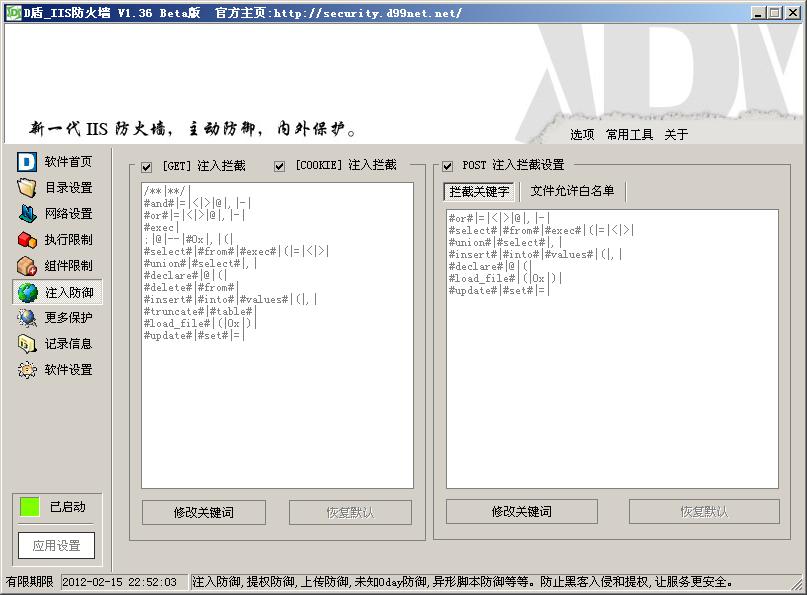The height and width of the screenshot is (595, 807).
Task: Open the 记录信息 log icon
Action: [27, 343]
